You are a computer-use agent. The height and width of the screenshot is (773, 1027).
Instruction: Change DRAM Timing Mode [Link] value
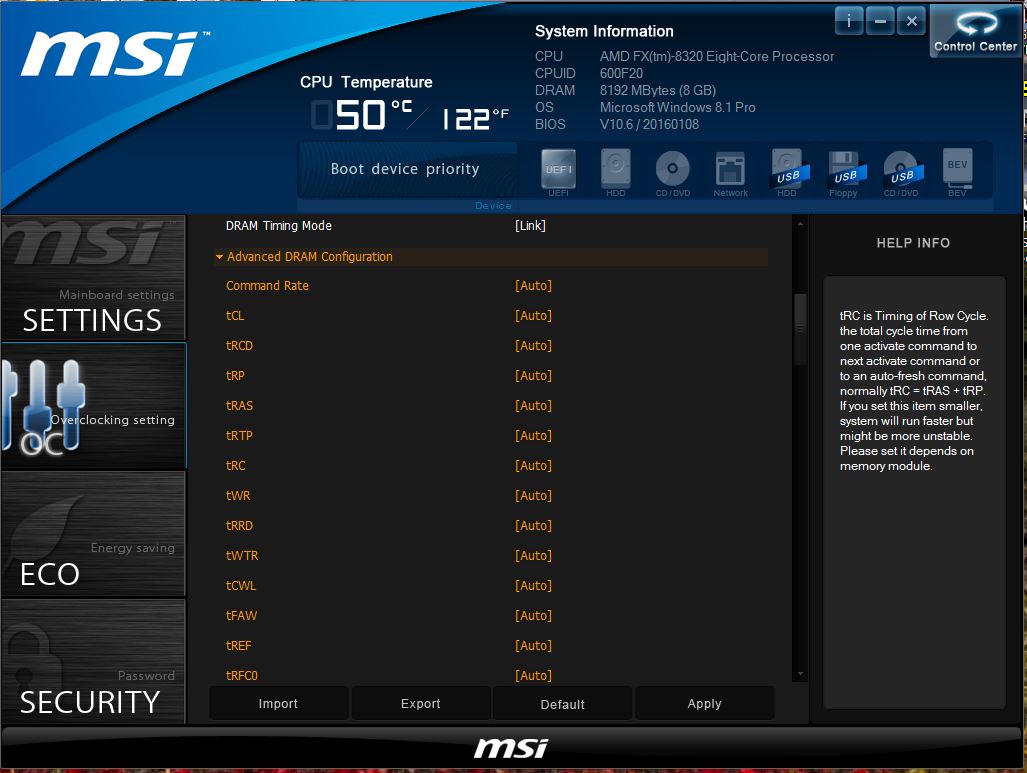coord(530,225)
